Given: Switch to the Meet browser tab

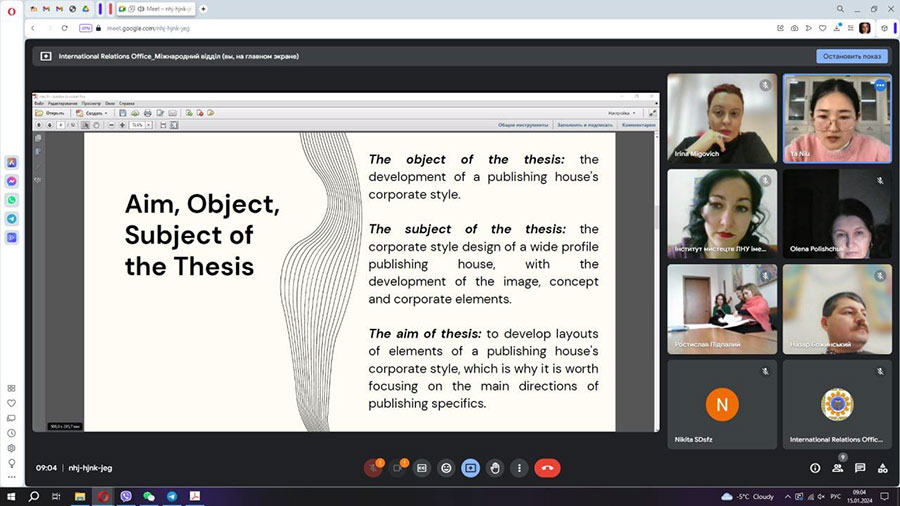Looking at the screenshot, I should [155, 8].
